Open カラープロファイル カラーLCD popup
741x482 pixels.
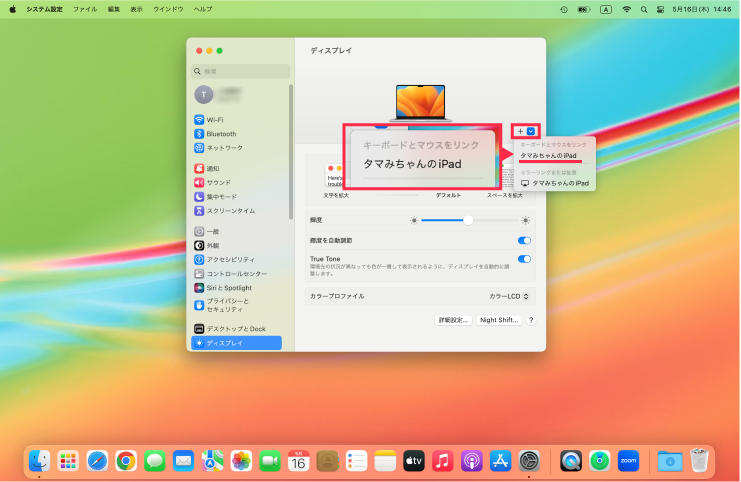click(x=509, y=296)
